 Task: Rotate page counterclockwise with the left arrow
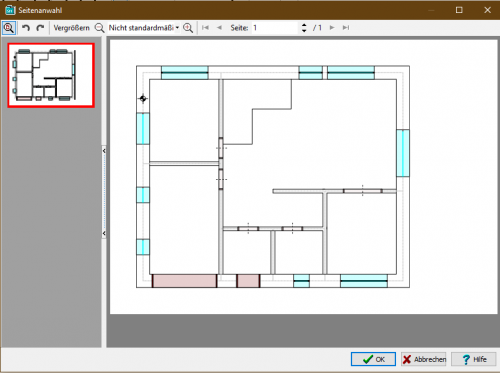(26, 28)
